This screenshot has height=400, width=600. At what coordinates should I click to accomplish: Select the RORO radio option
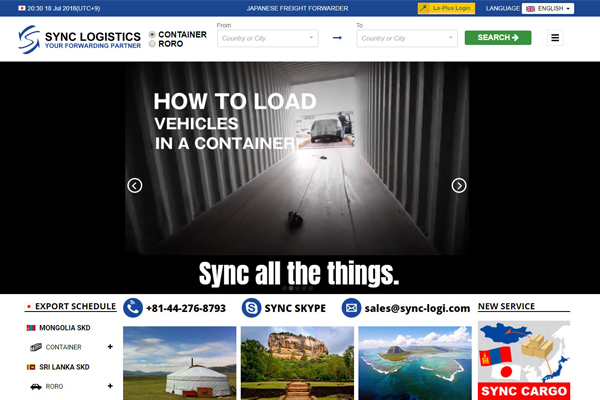coord(152,44)
